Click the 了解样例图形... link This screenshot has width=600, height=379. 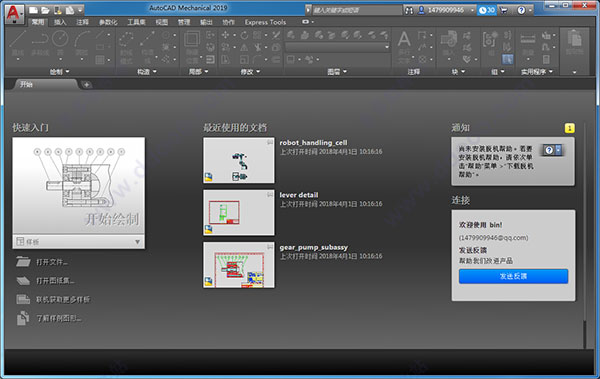pyautogui.click(x=59, y=318)
